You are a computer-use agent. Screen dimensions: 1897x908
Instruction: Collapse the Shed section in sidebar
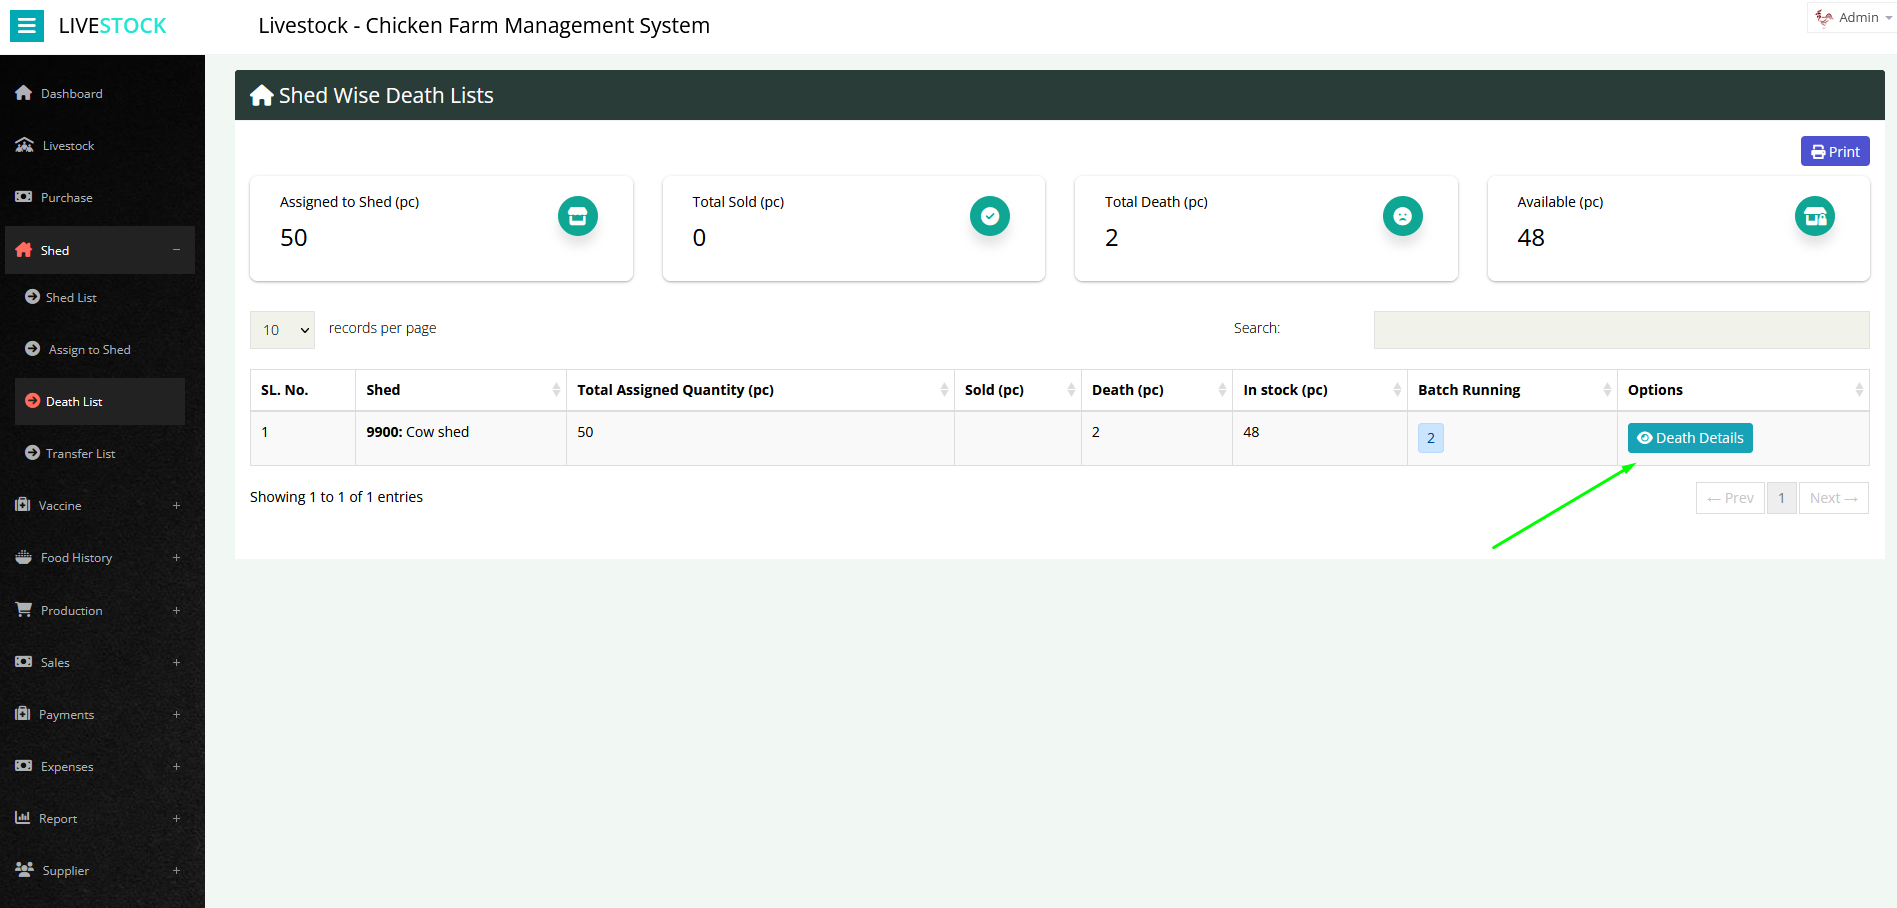(x=176, y=250)
